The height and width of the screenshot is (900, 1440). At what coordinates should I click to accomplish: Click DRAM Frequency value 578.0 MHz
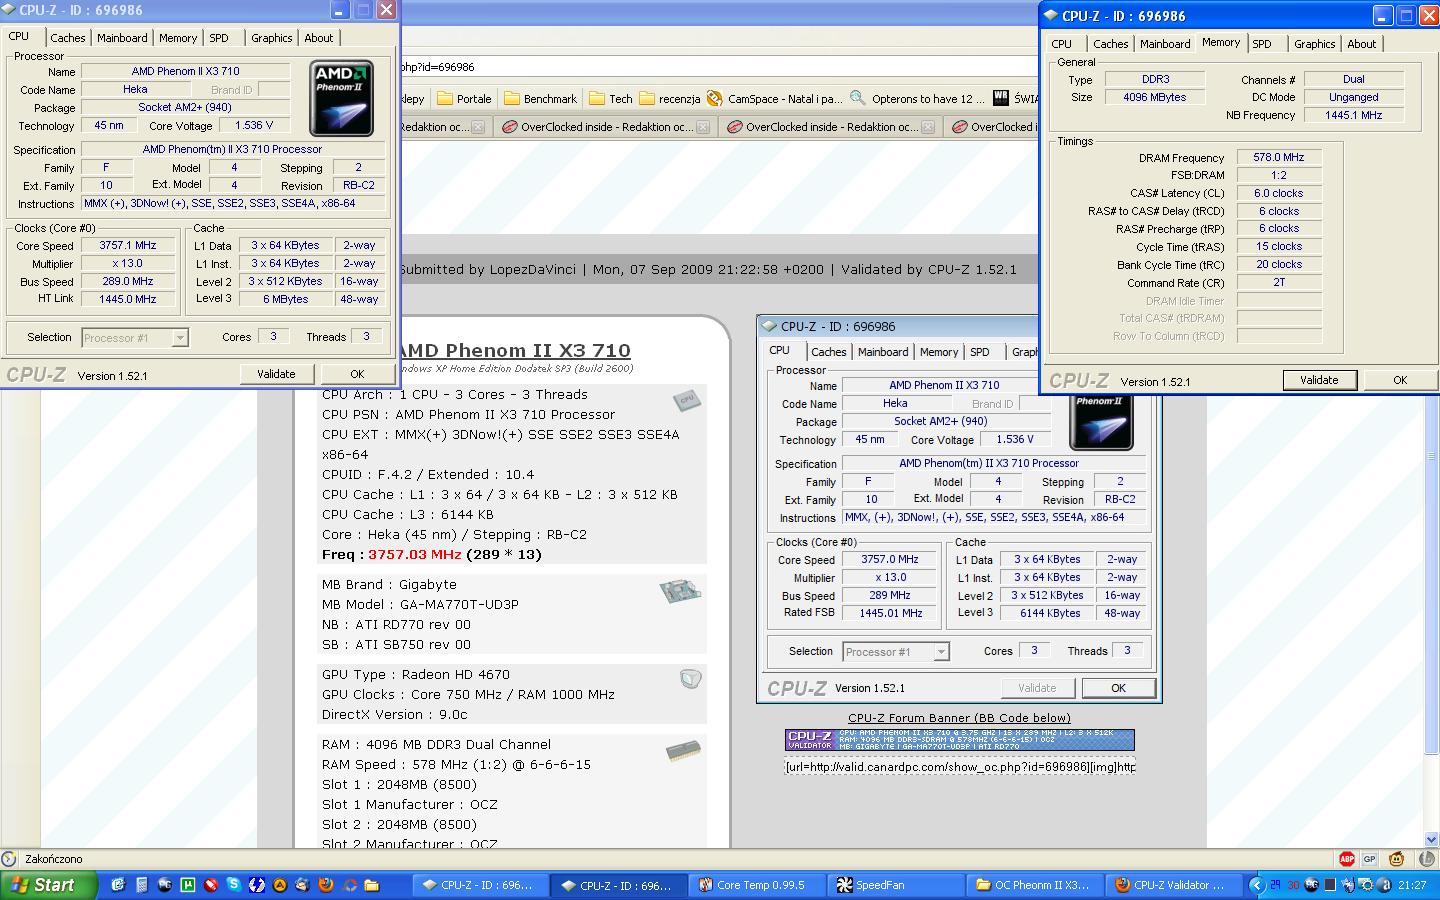coord(1279,157)
